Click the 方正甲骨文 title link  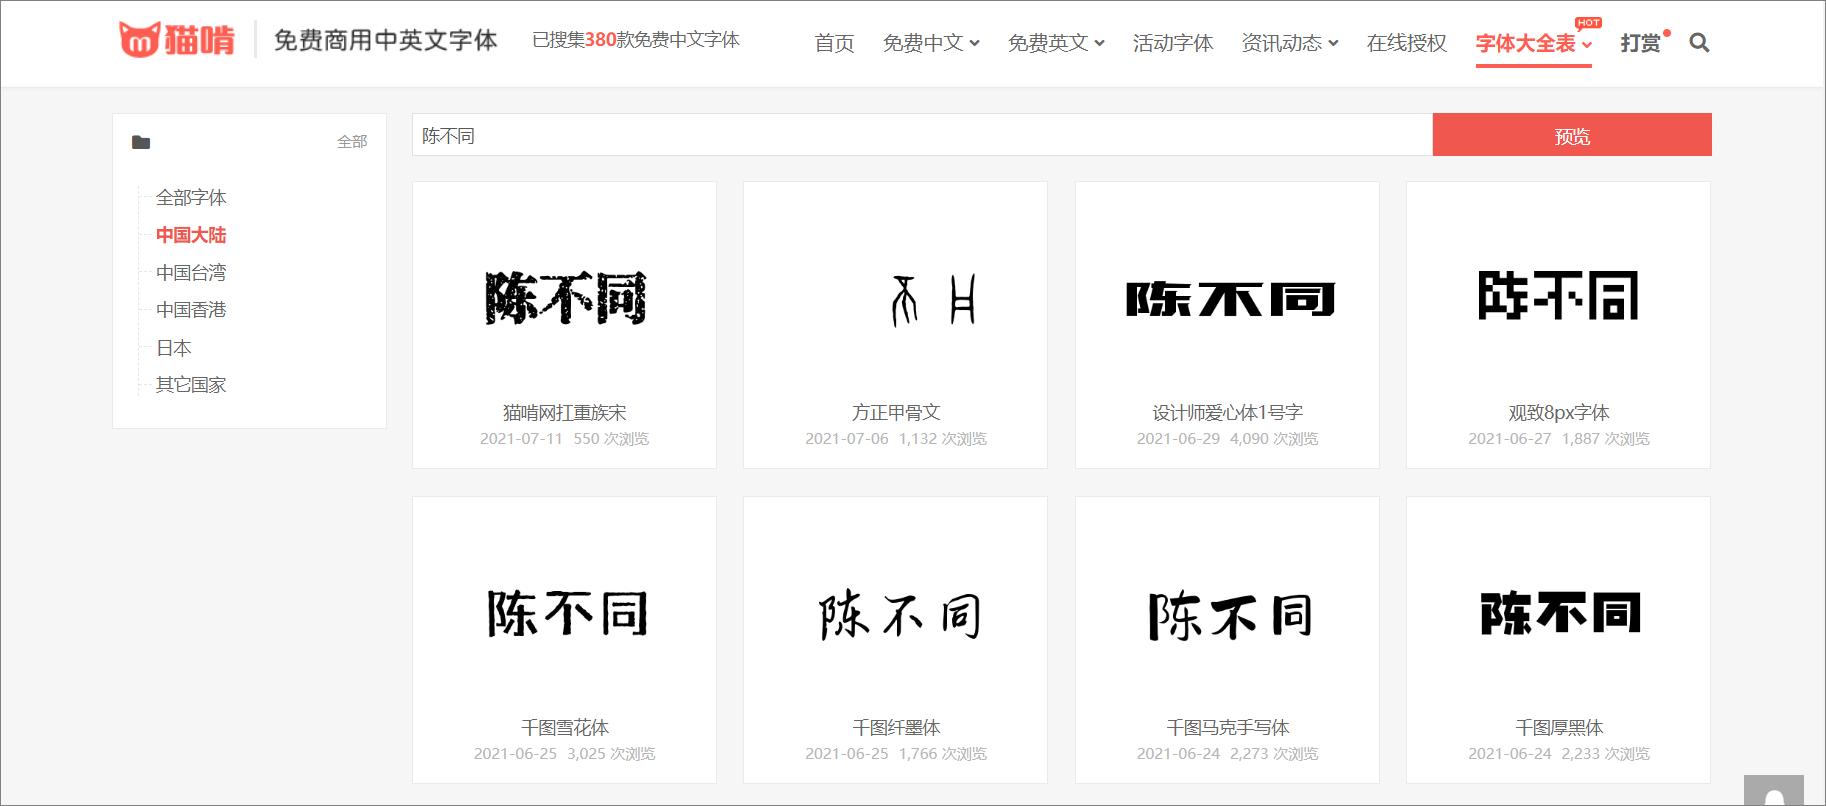tap(896, 412)
